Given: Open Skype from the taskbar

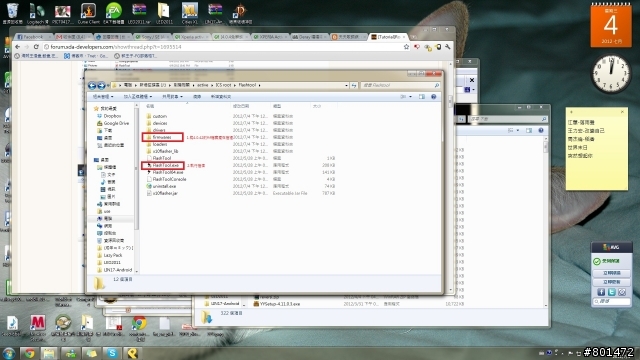Looking at the screenshot, I should (x=111, y=353).
